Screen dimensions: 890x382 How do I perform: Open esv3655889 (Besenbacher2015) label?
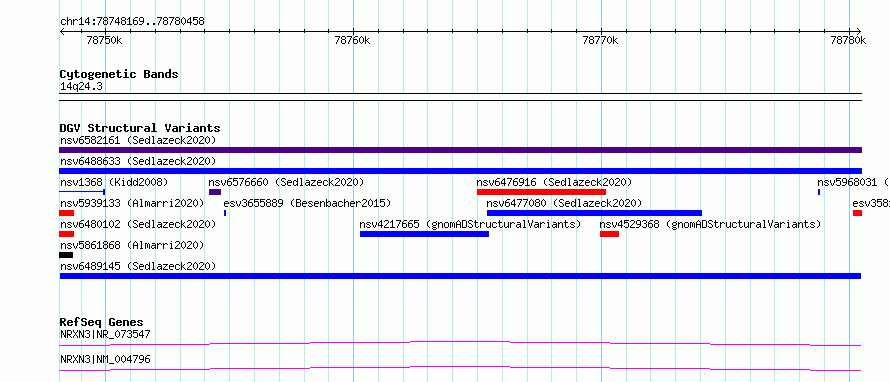pos(307,203)
